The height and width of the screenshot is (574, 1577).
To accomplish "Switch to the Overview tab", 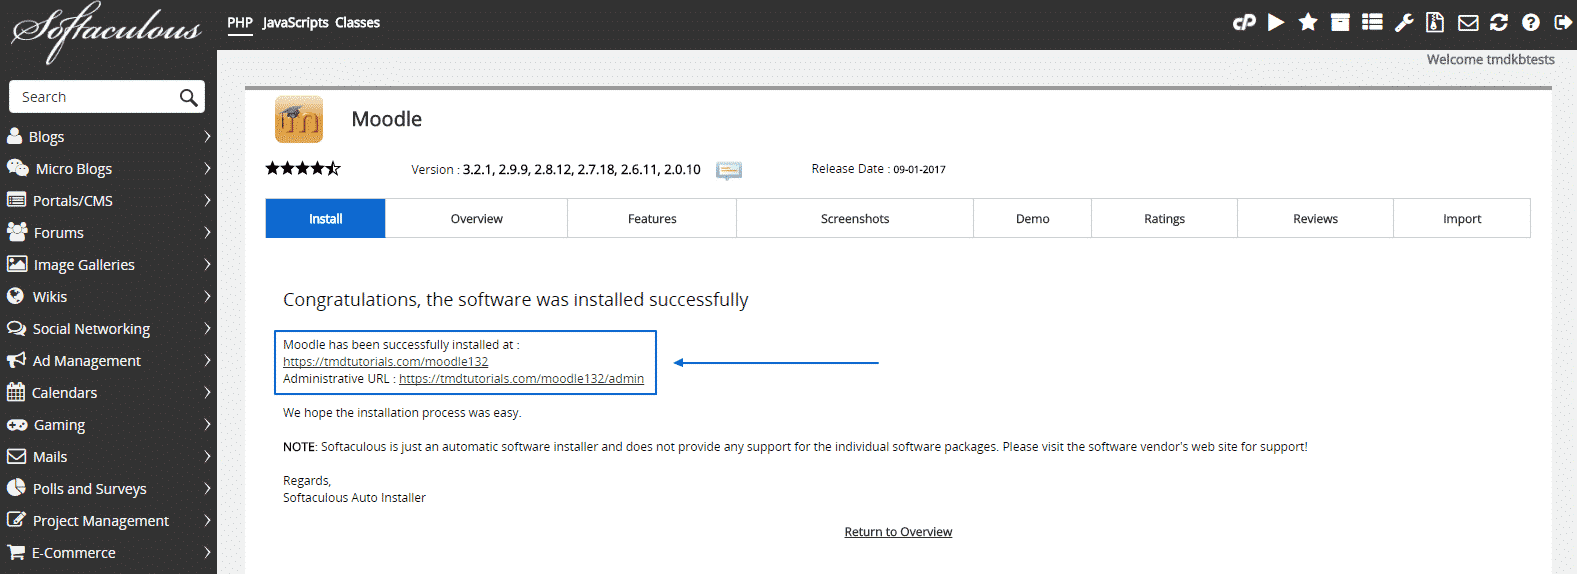I will point(476,218).
